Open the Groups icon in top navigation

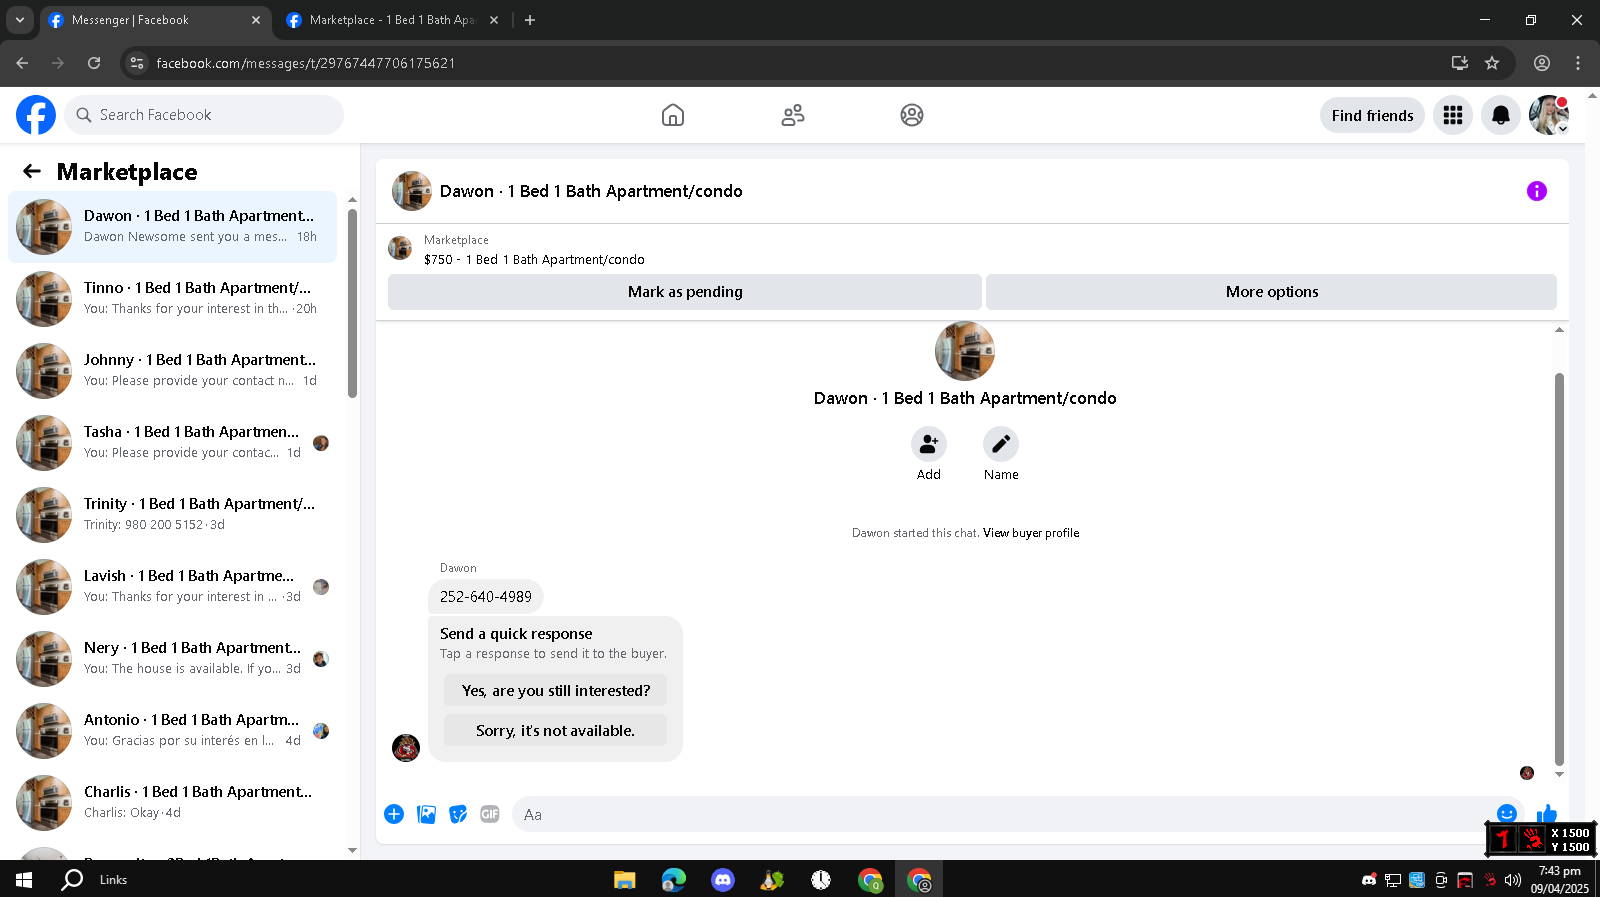coord(912,115)
